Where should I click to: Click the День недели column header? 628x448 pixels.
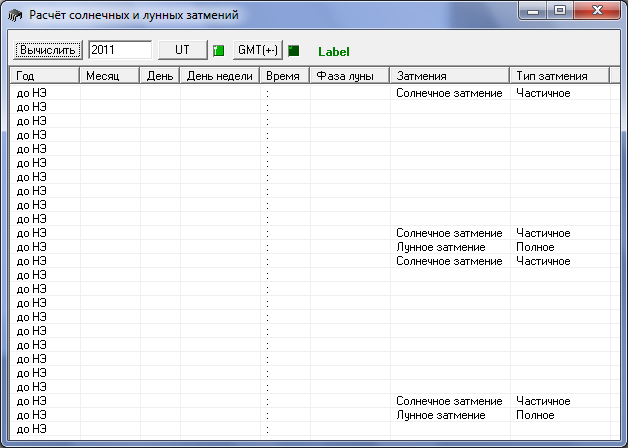pos(218,76)
